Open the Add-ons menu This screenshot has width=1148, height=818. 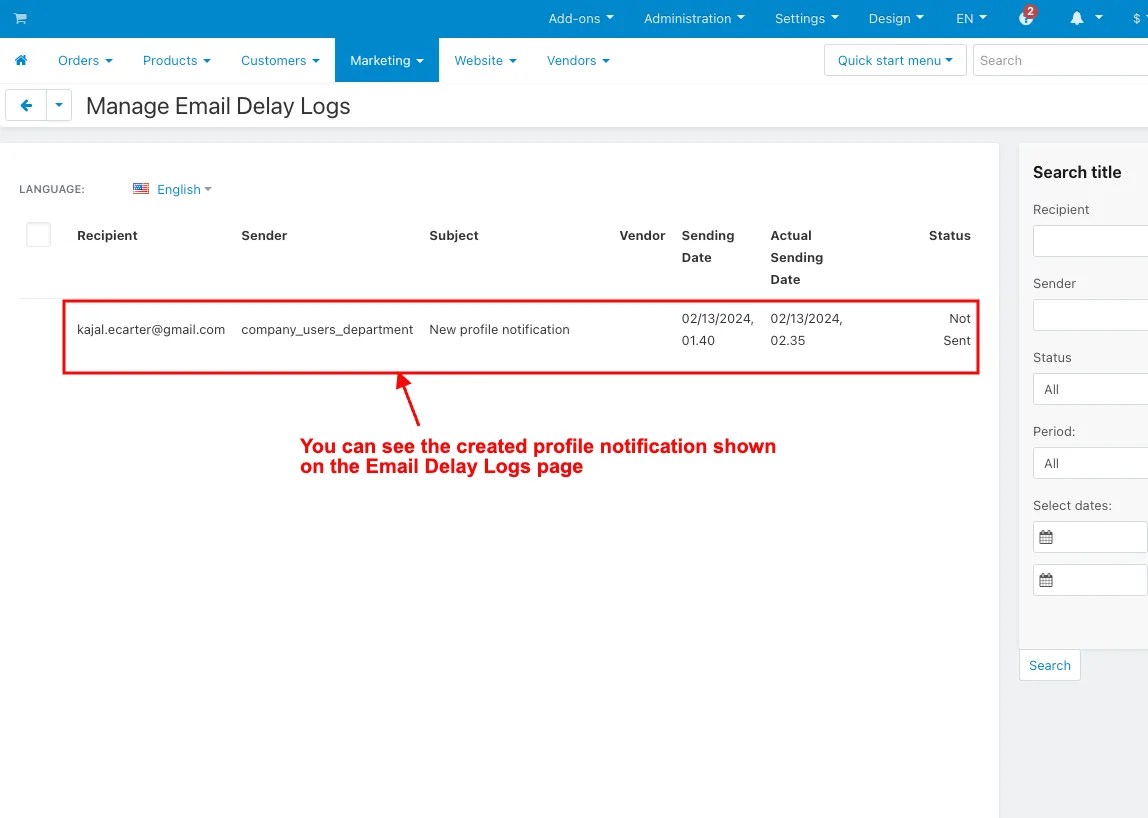point(581,18)
